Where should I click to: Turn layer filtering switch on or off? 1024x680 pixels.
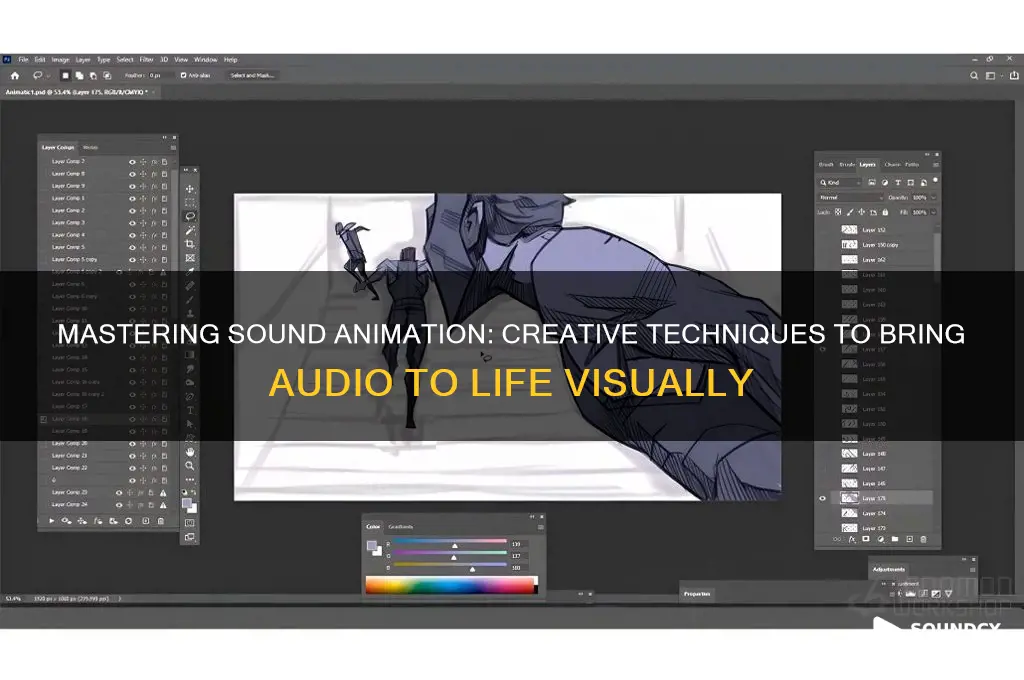936,180
